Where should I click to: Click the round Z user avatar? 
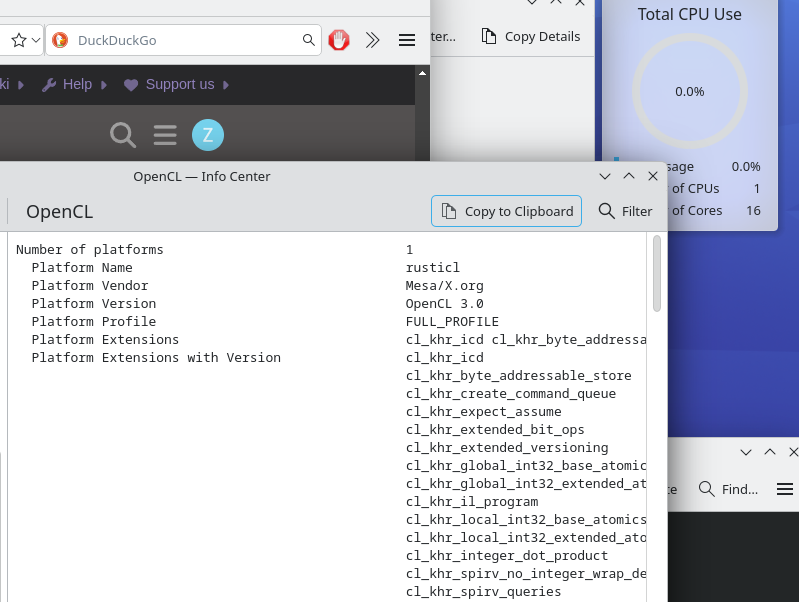coord(207,135)
